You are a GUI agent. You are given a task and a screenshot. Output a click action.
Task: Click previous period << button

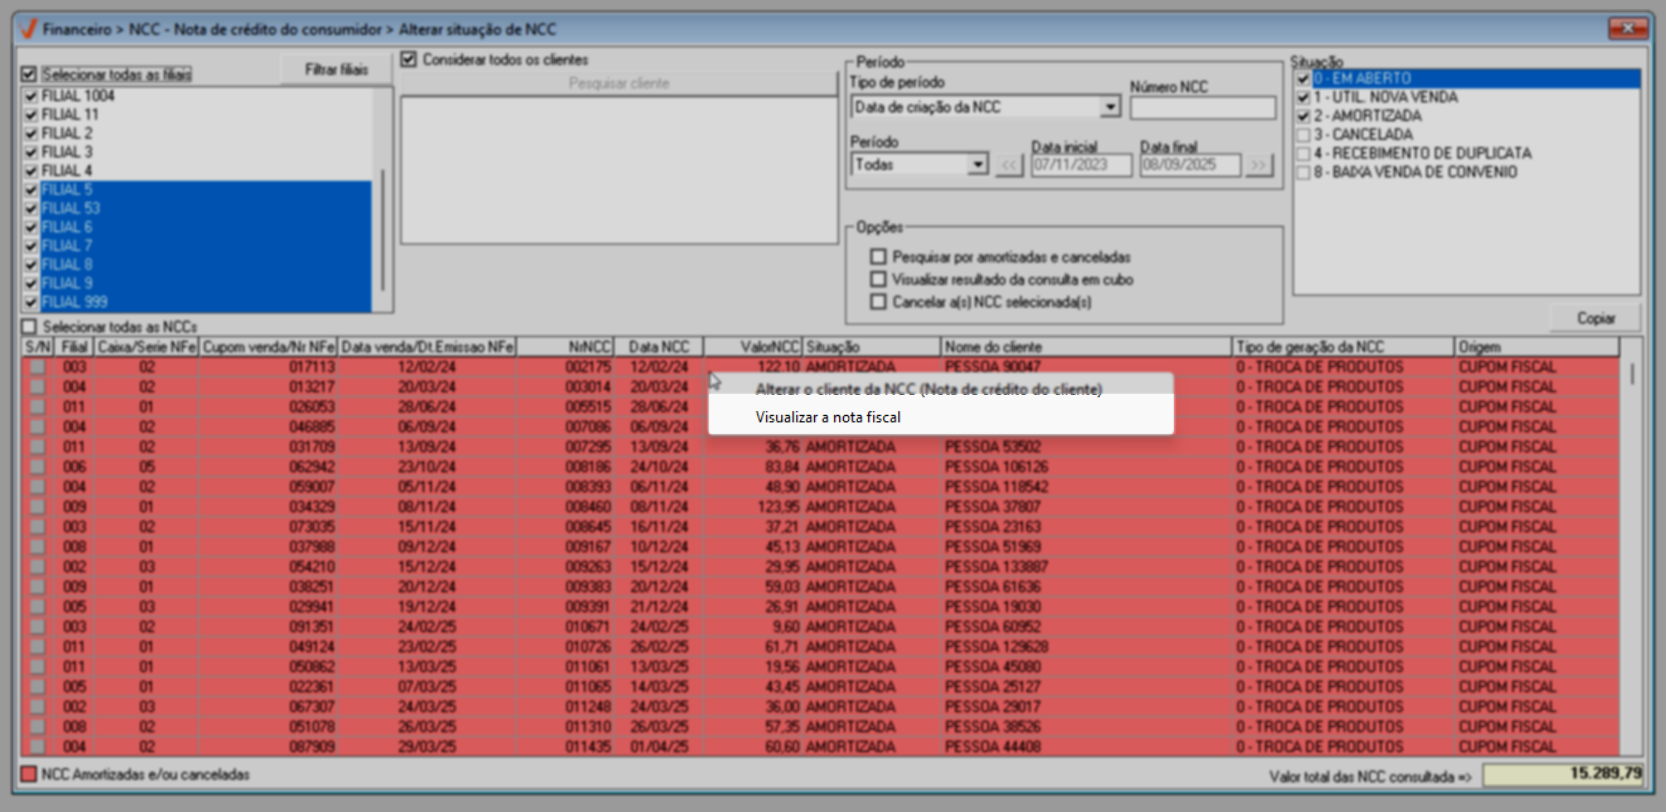pos(1009,165)
